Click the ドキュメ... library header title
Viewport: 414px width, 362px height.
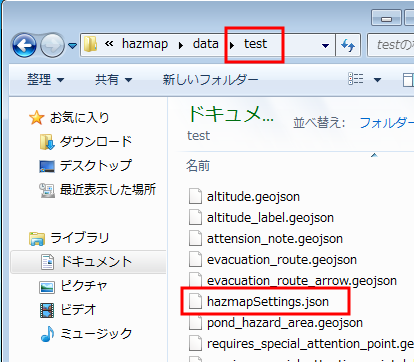click(x=230, y=114)
